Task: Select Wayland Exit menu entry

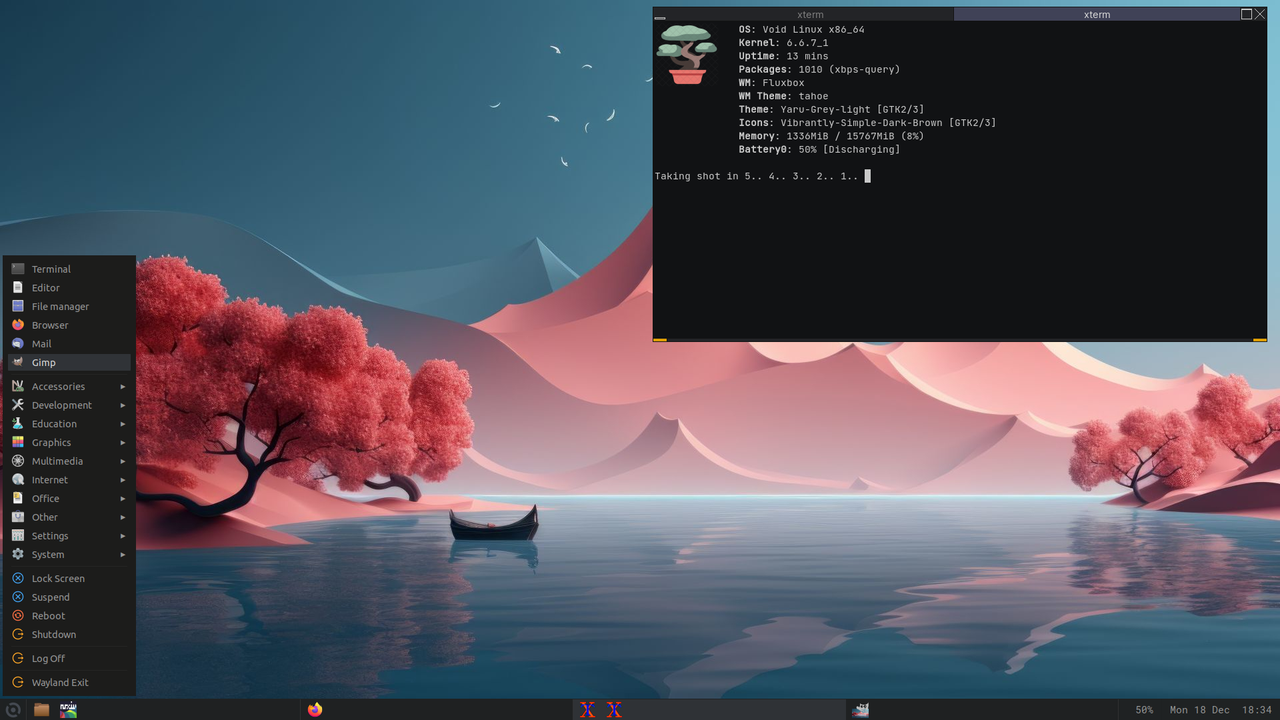Action: click(69, 682)
